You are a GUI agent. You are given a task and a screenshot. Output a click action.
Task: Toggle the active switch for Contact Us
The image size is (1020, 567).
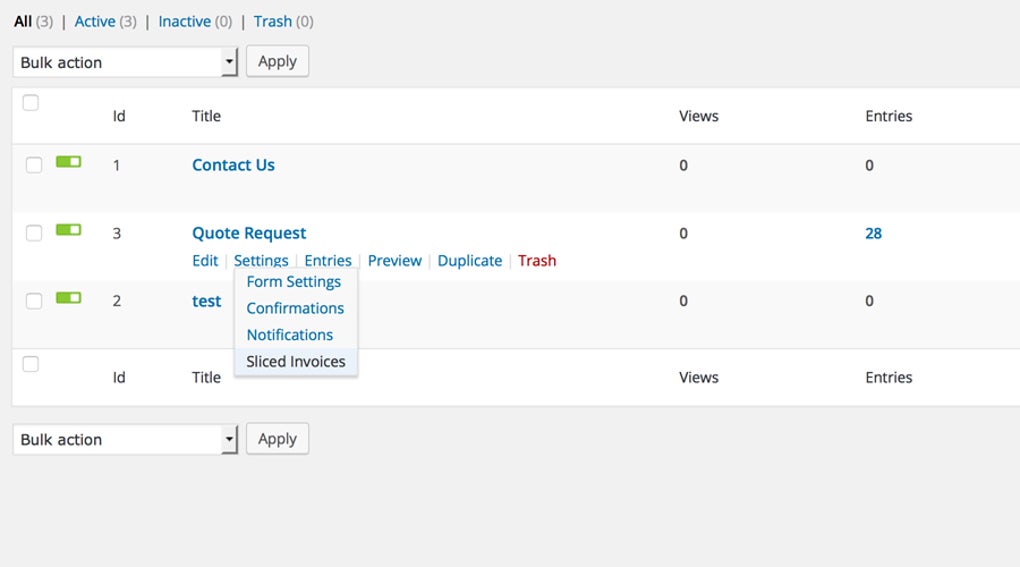point(68,162)
